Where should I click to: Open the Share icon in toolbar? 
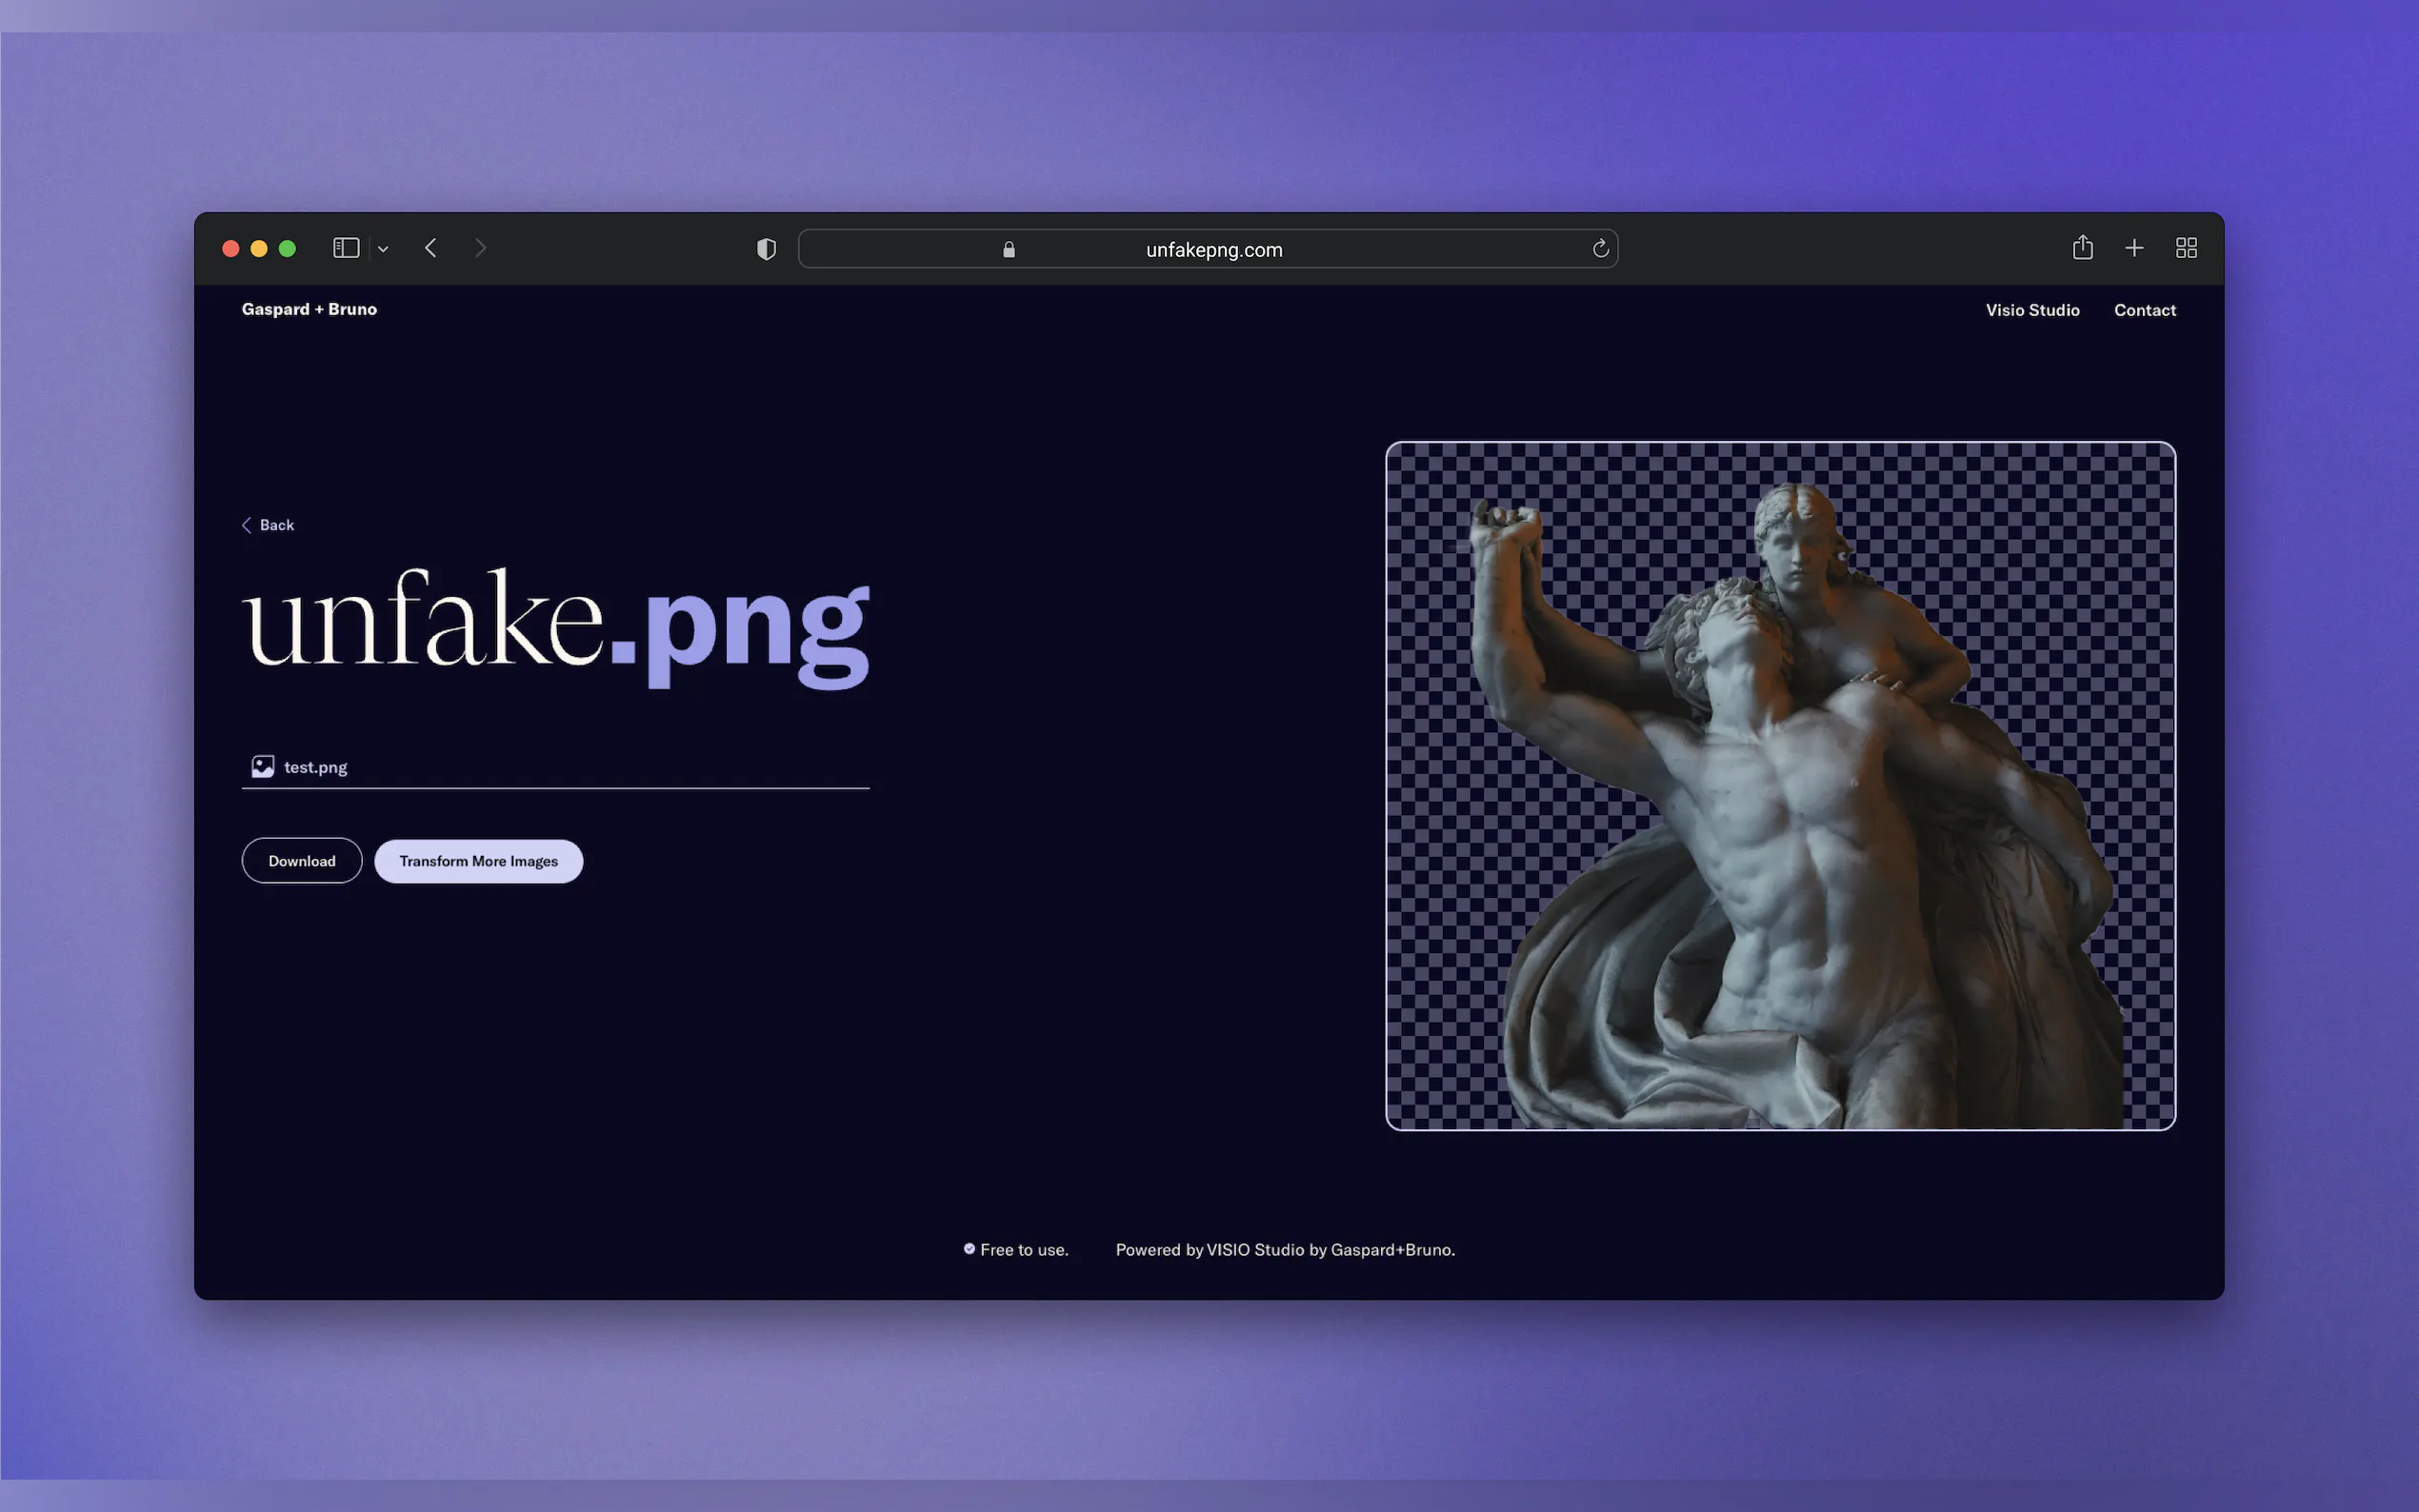(x=2082, y=248)
